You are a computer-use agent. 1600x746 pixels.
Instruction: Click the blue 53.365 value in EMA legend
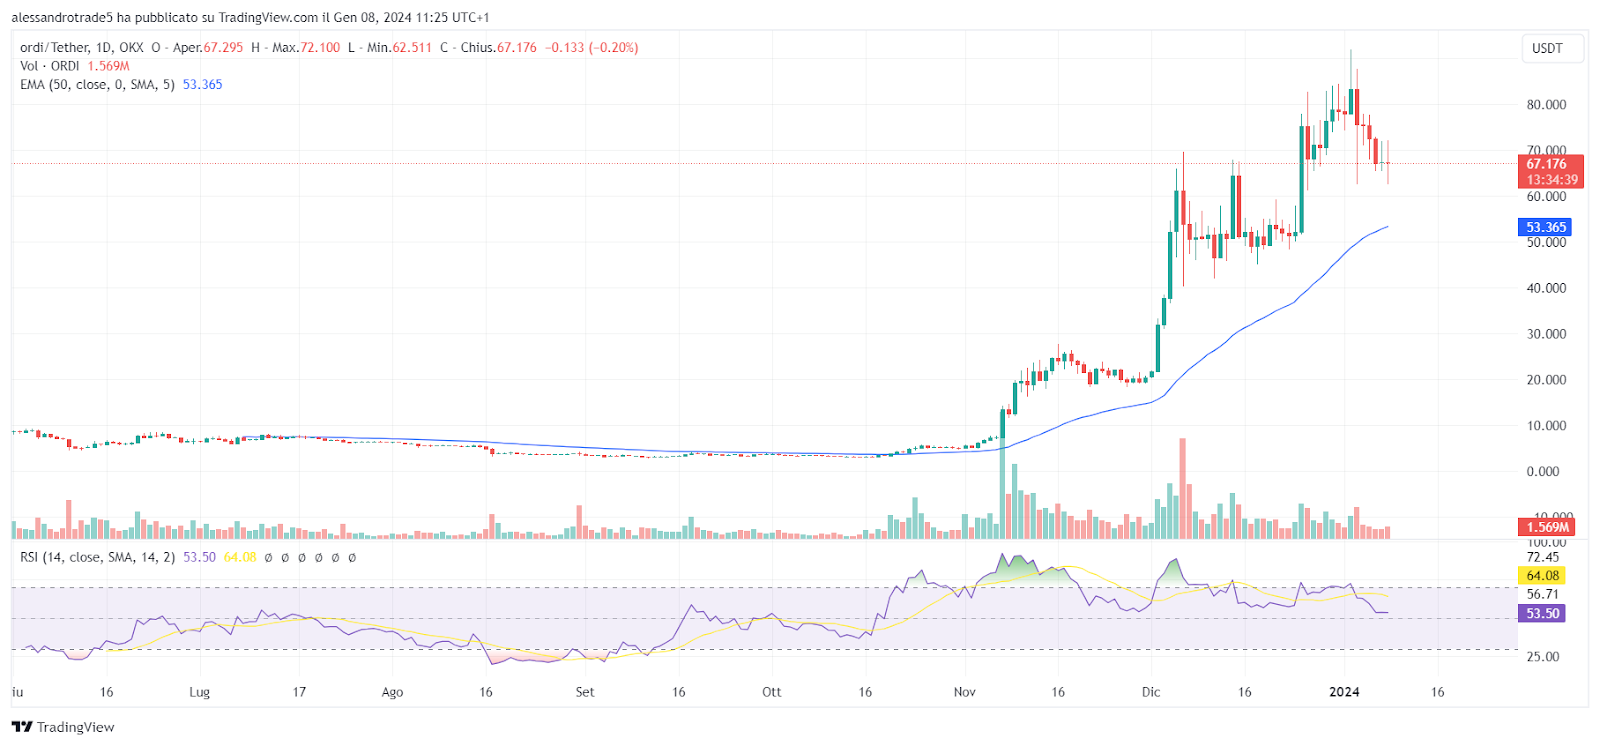click(203, 85)
